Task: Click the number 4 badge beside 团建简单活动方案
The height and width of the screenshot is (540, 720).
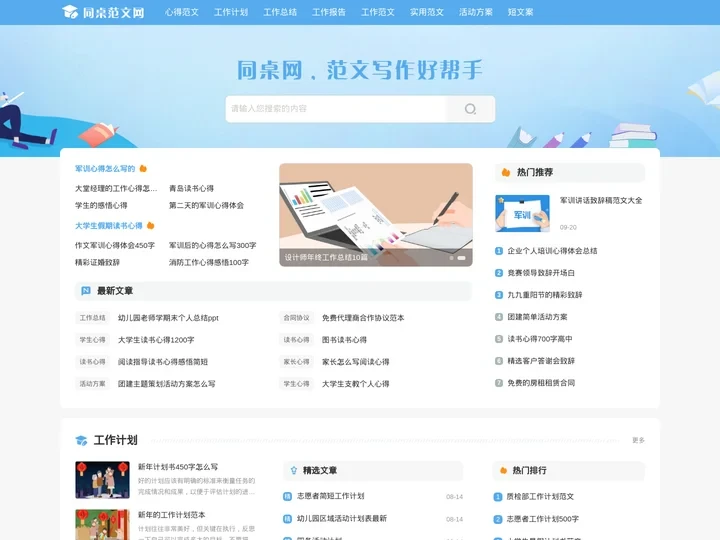Action: coord(499,317)
